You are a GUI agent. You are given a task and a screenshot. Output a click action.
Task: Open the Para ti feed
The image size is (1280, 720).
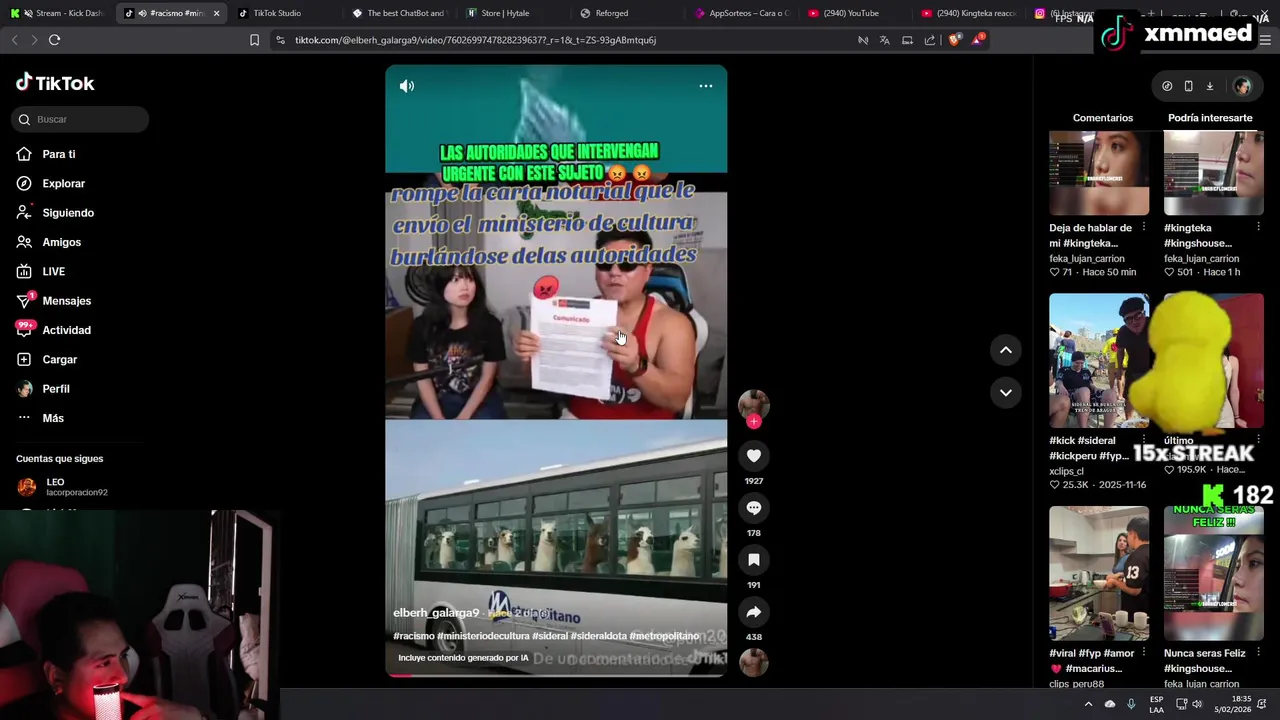[59, 155]
